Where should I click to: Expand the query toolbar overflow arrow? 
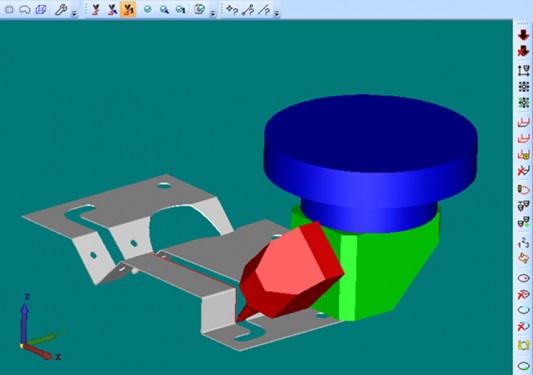coord(277,13)
